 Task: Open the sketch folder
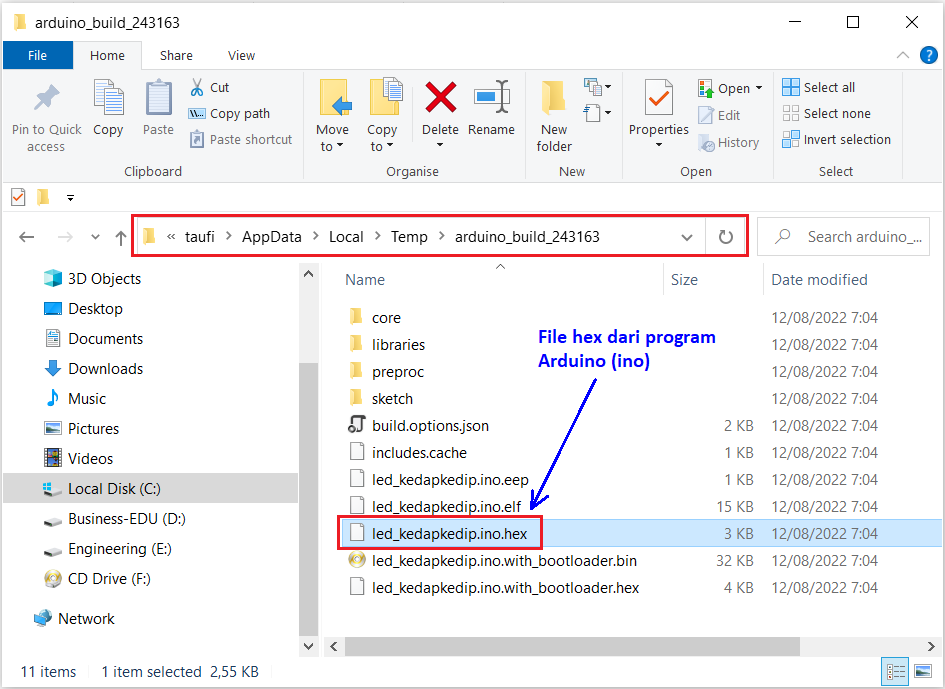(392, 398)
